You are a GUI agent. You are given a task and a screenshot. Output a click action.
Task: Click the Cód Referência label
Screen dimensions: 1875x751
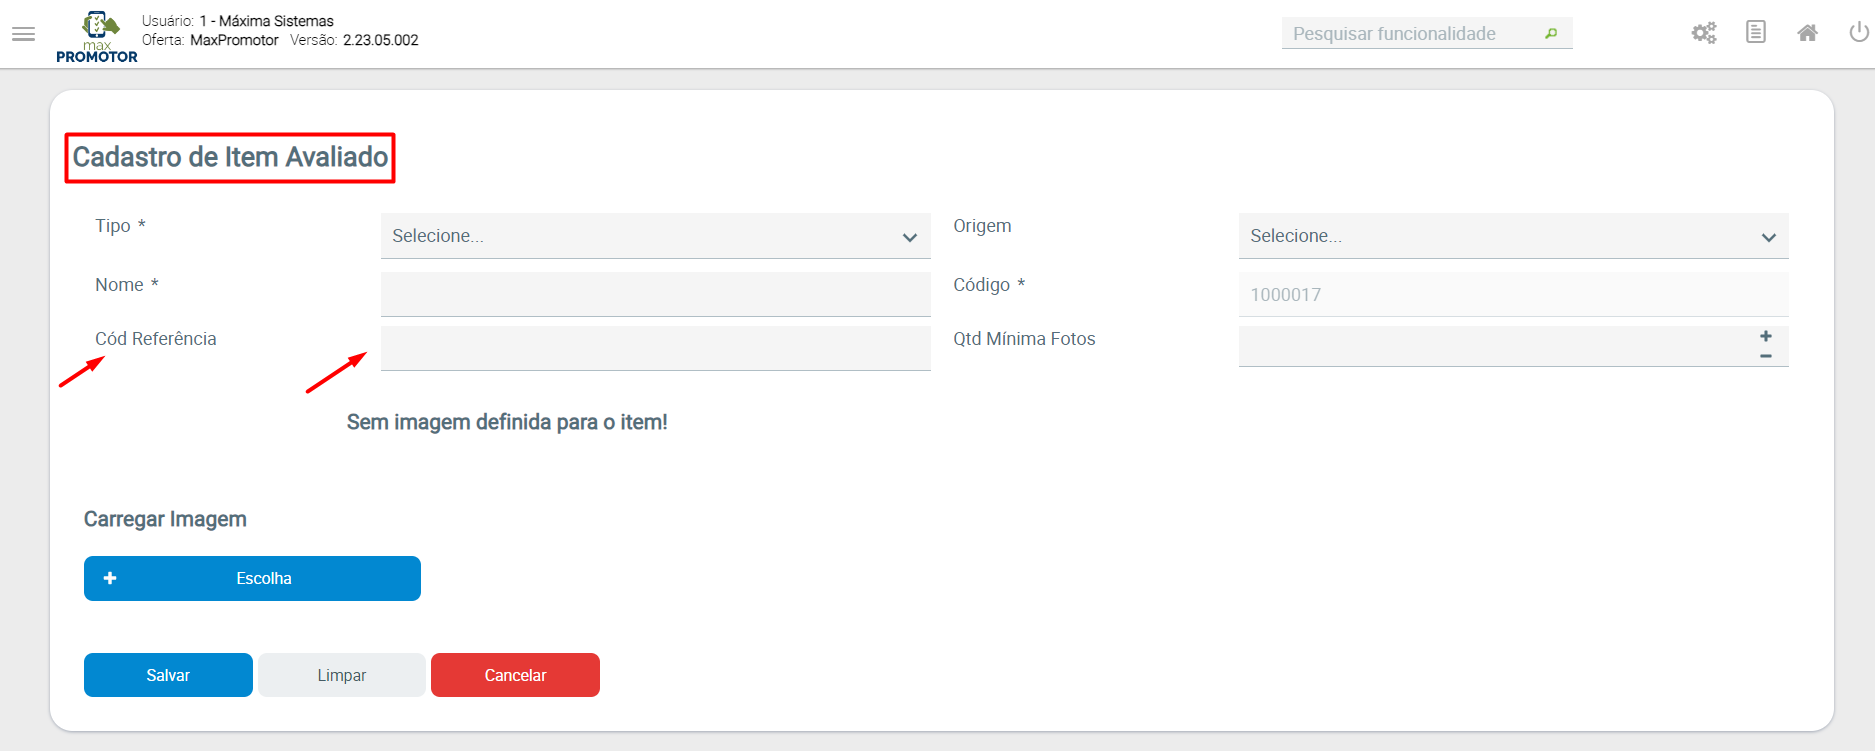click(x=156, y=339)
